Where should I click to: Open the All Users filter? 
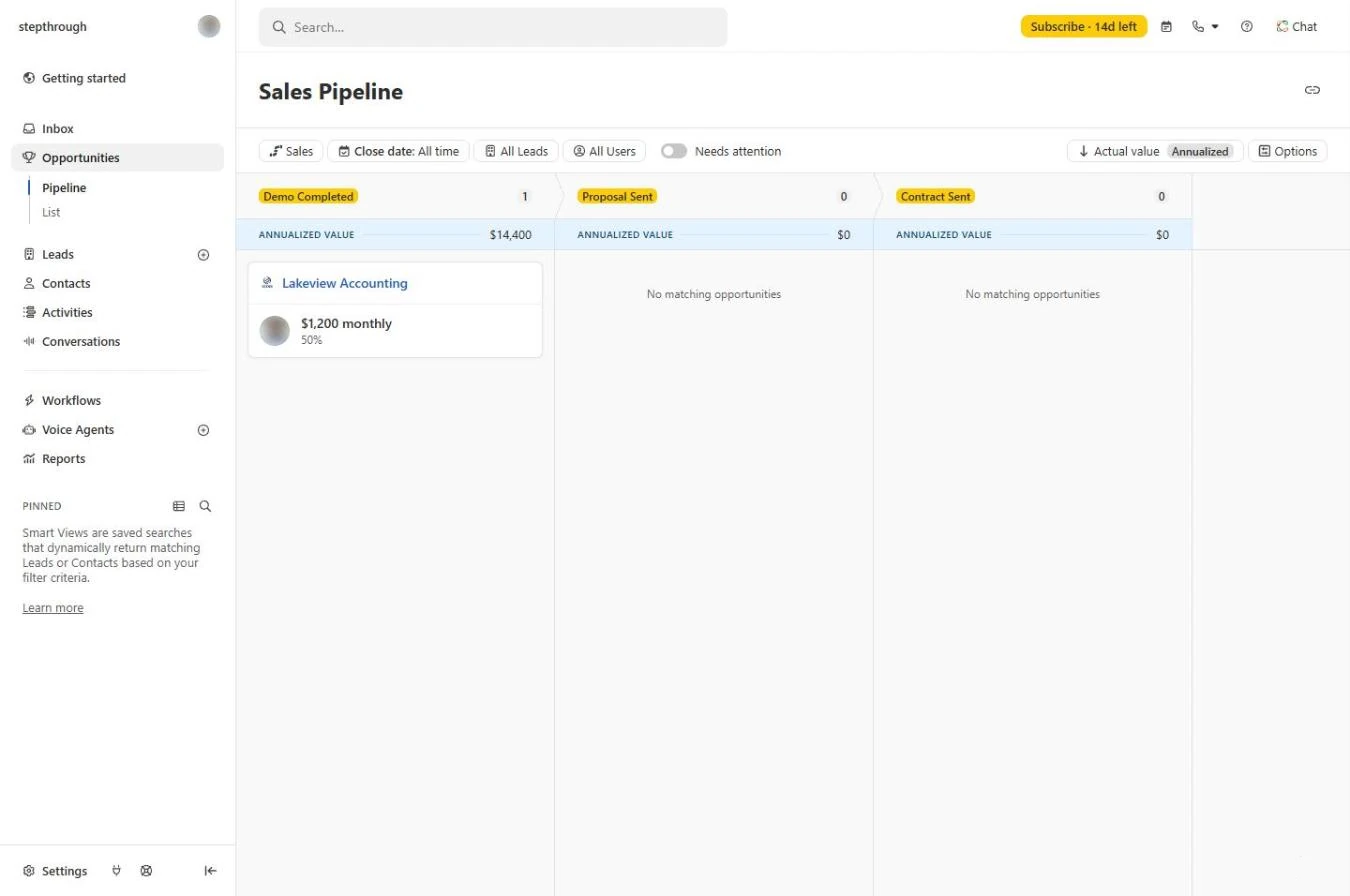pyautogui.click(x=604, y=151)
